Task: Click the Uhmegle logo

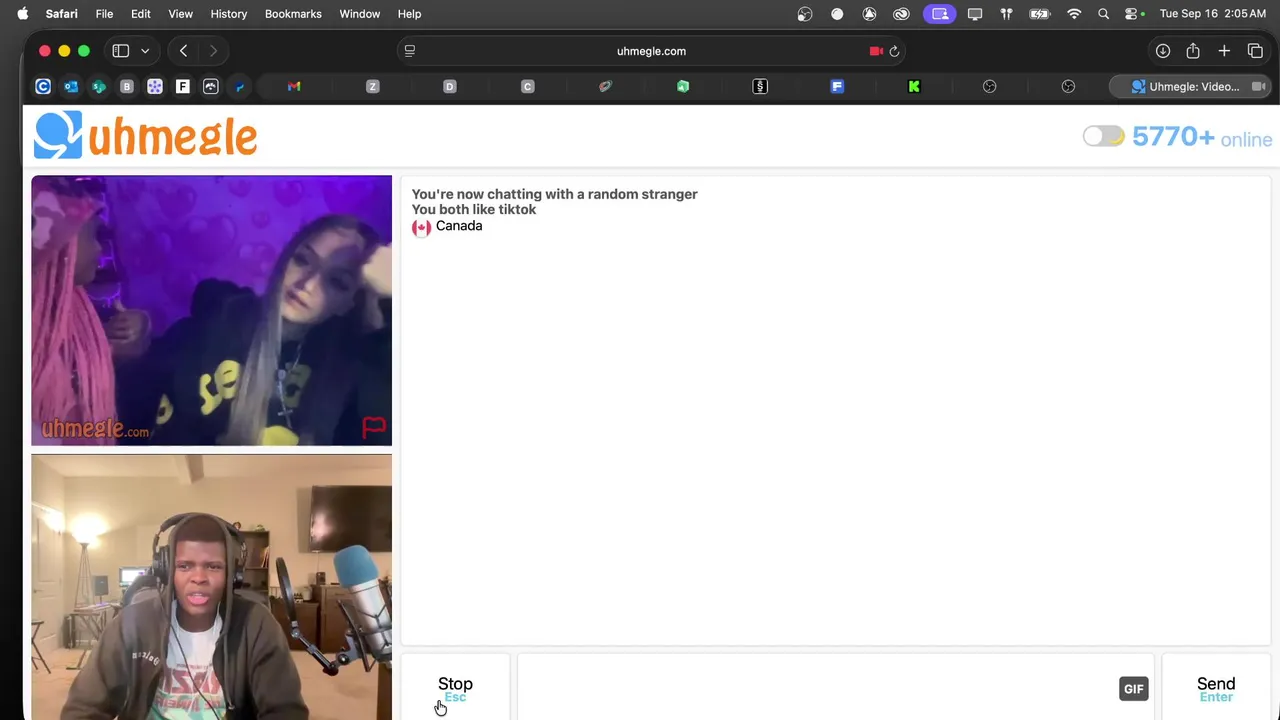Action: tap(146, 135)
